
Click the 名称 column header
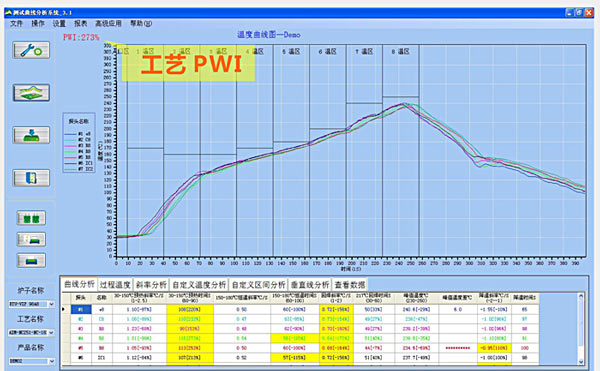pyautogui.click(x=102, y=298)
